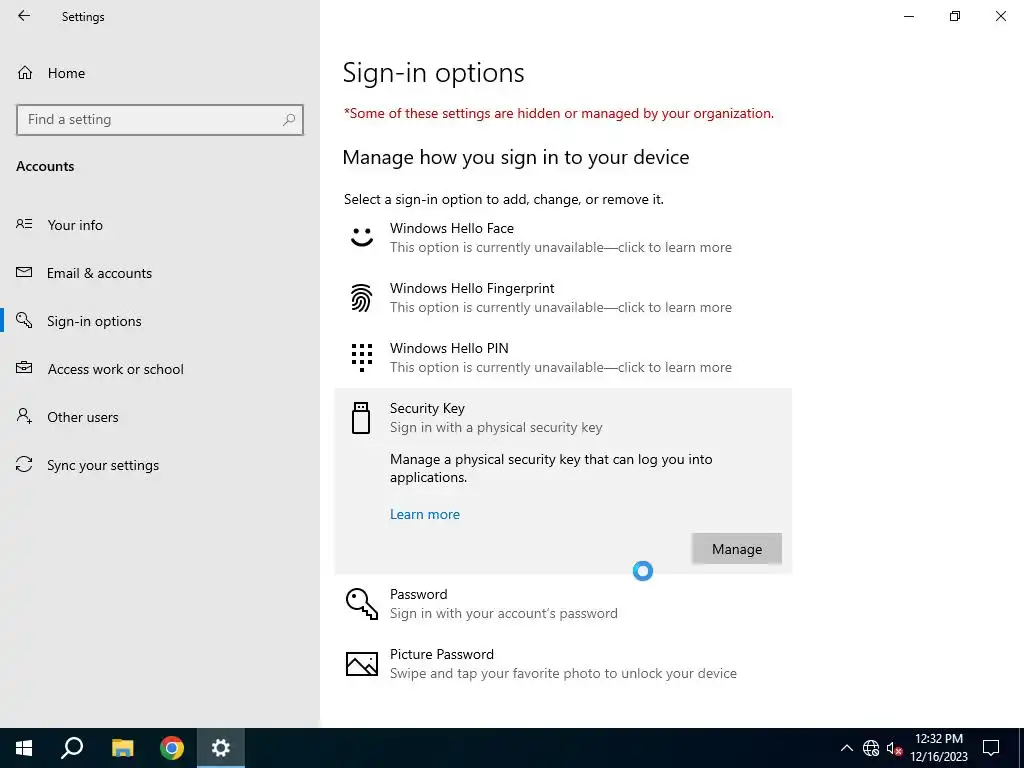Focus the Find a setting search box
This screenshot has width=1024, height=768.
pos(159,120)
